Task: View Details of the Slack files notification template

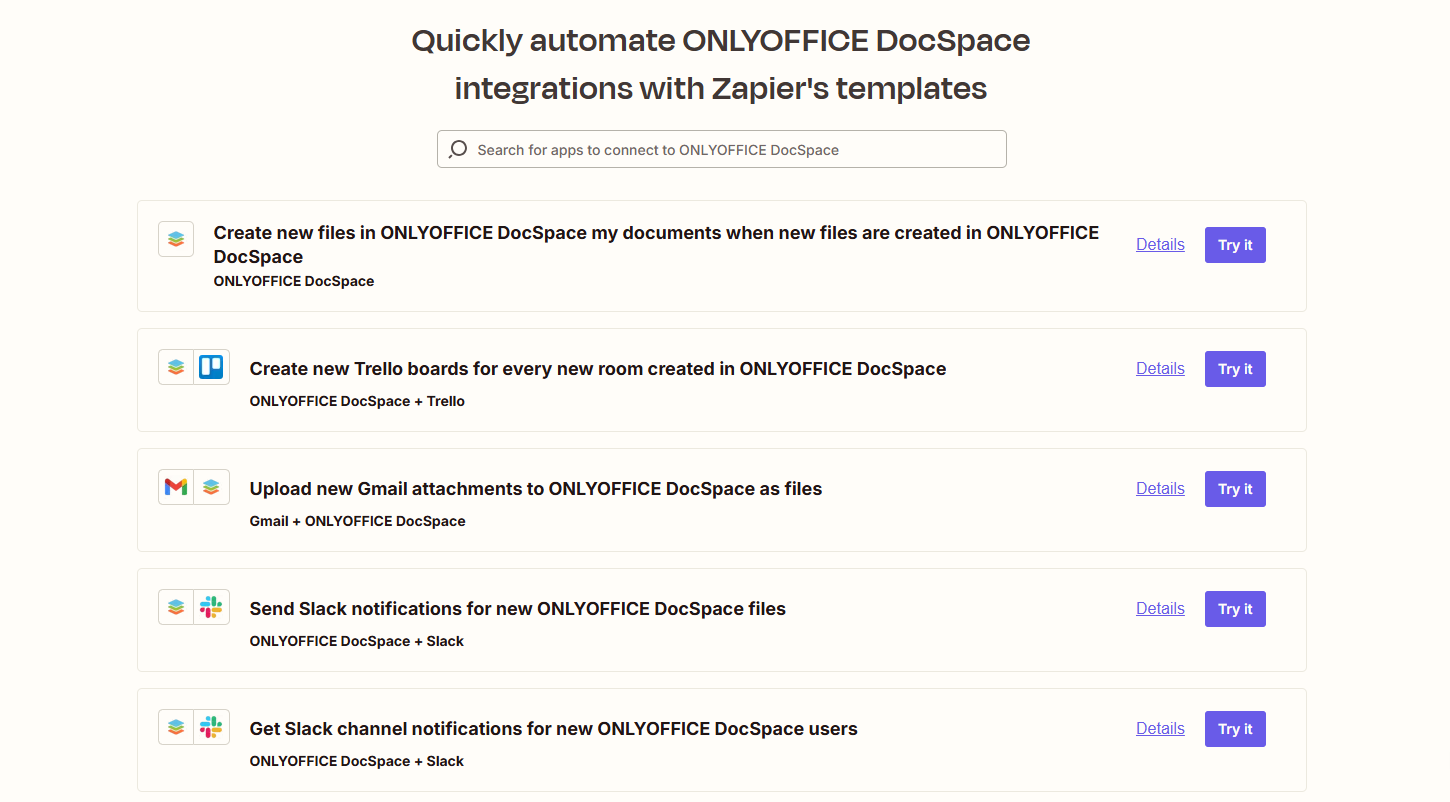Action: (1160, 608)
